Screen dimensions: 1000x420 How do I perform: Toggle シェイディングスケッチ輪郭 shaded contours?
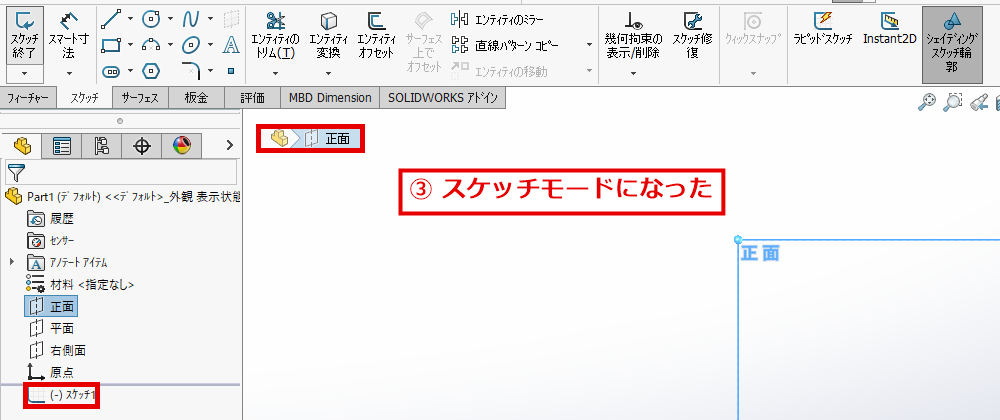coord(952,45)
